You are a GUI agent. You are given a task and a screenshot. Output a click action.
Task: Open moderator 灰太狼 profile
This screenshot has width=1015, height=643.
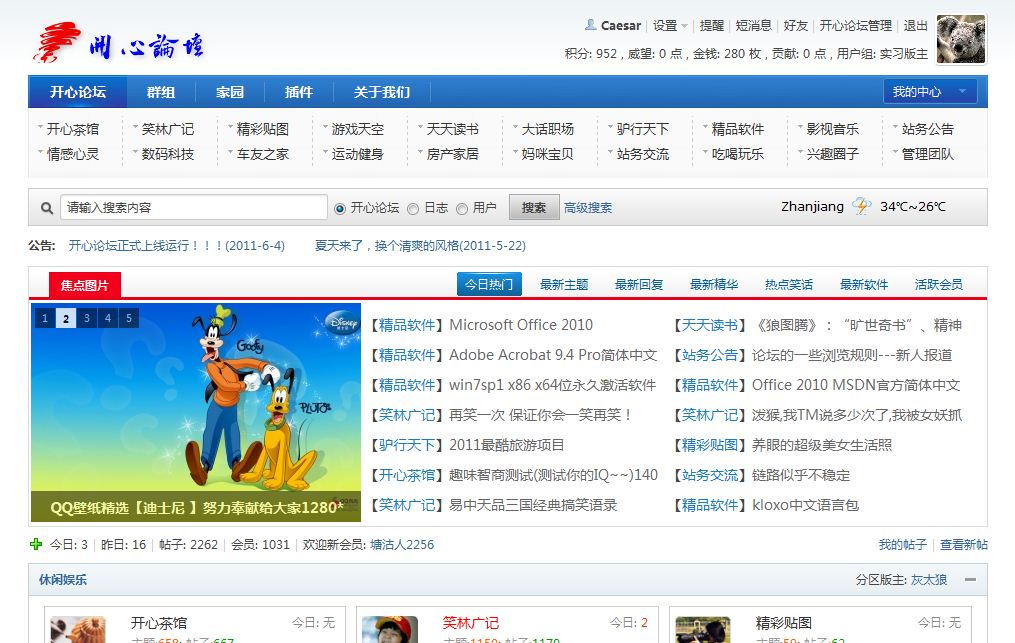(x=929, y=580)
